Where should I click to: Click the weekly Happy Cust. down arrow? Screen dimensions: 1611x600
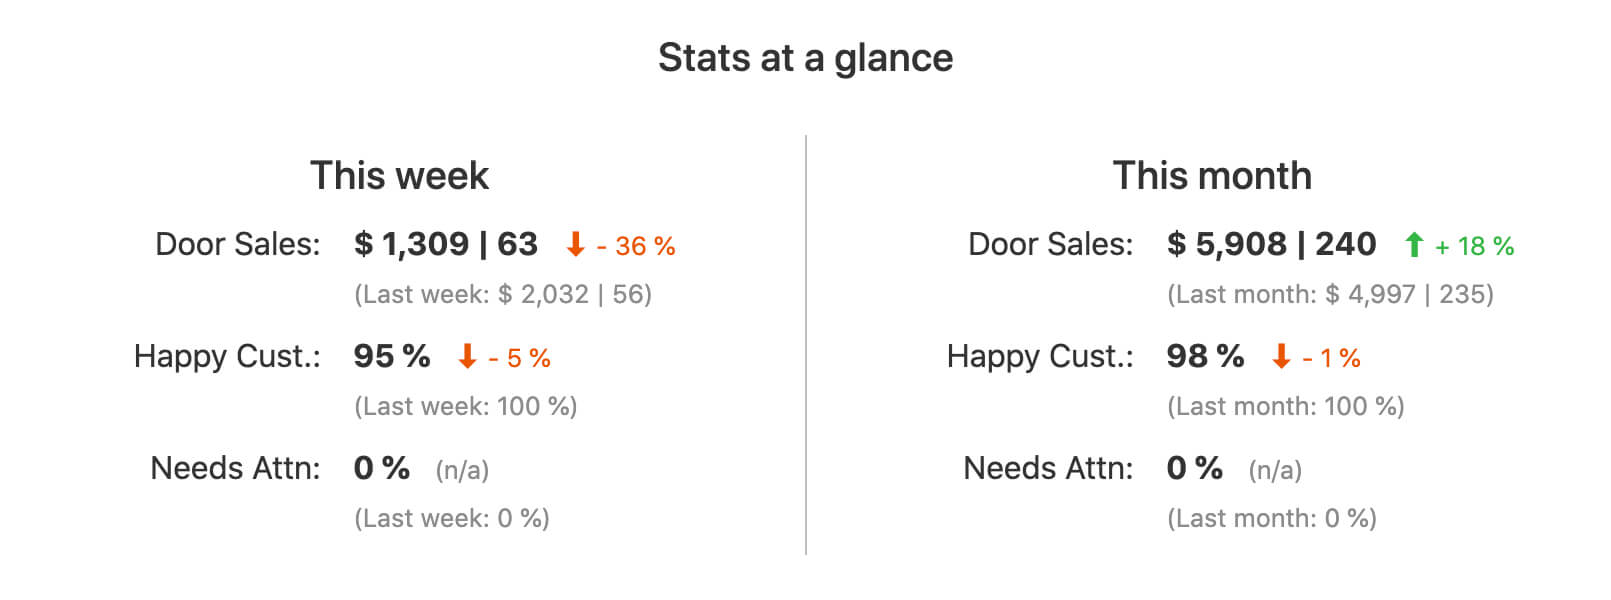(x=467, y=356)
